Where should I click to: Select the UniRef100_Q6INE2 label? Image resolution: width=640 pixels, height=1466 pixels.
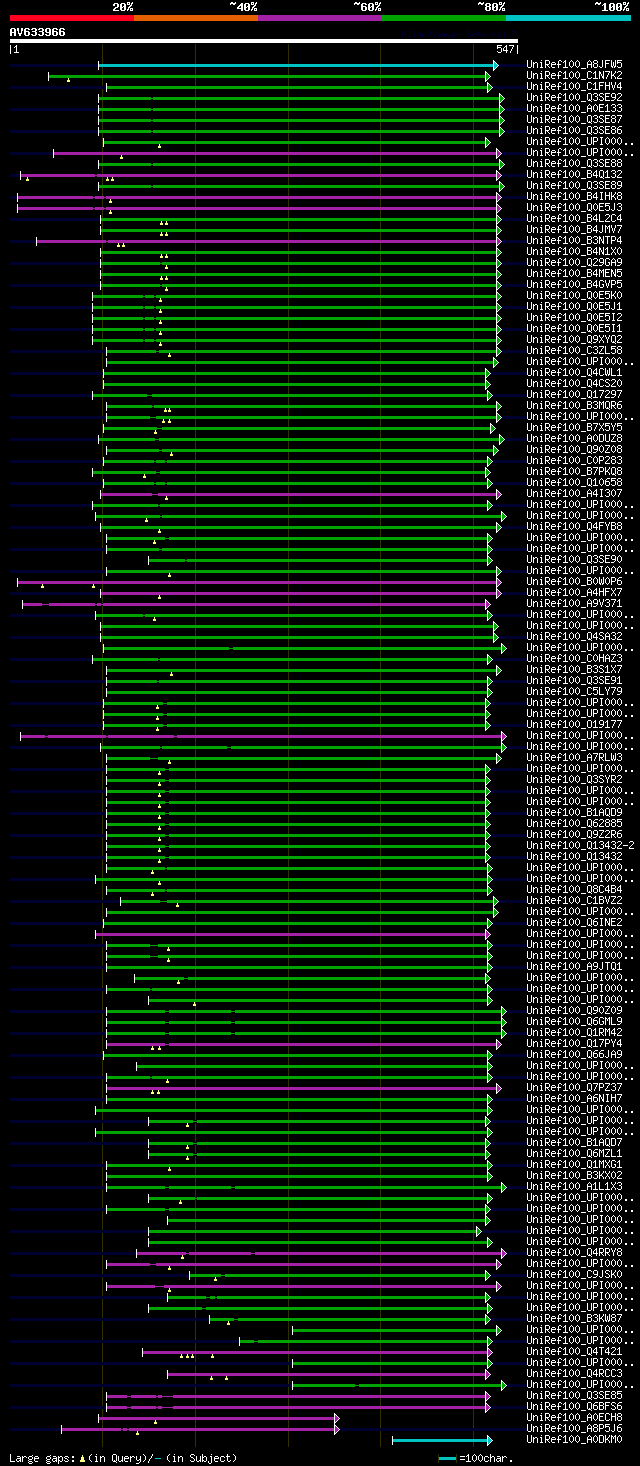[x=574, y=923]
